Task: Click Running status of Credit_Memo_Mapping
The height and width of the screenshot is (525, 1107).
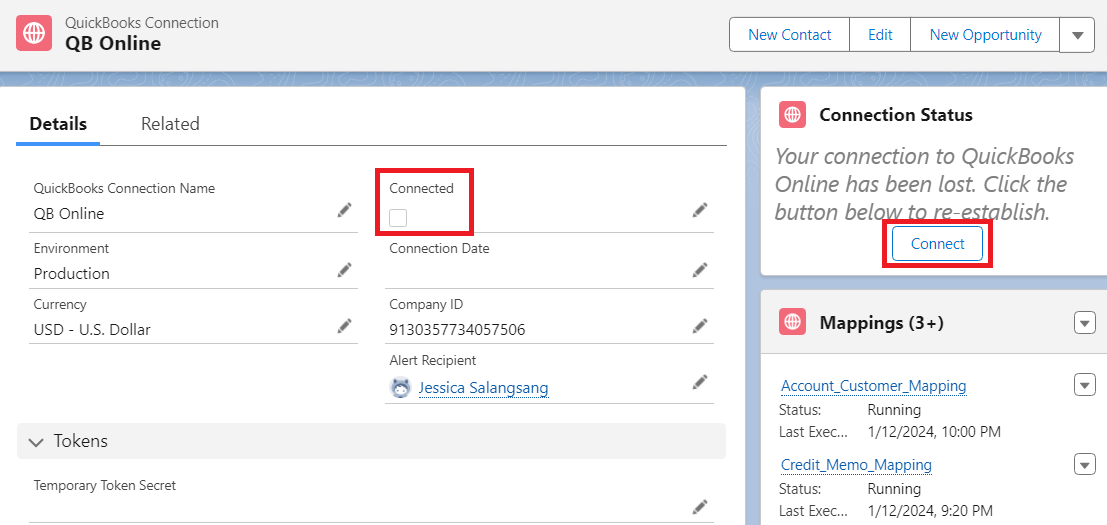Action: coord(894,489)
